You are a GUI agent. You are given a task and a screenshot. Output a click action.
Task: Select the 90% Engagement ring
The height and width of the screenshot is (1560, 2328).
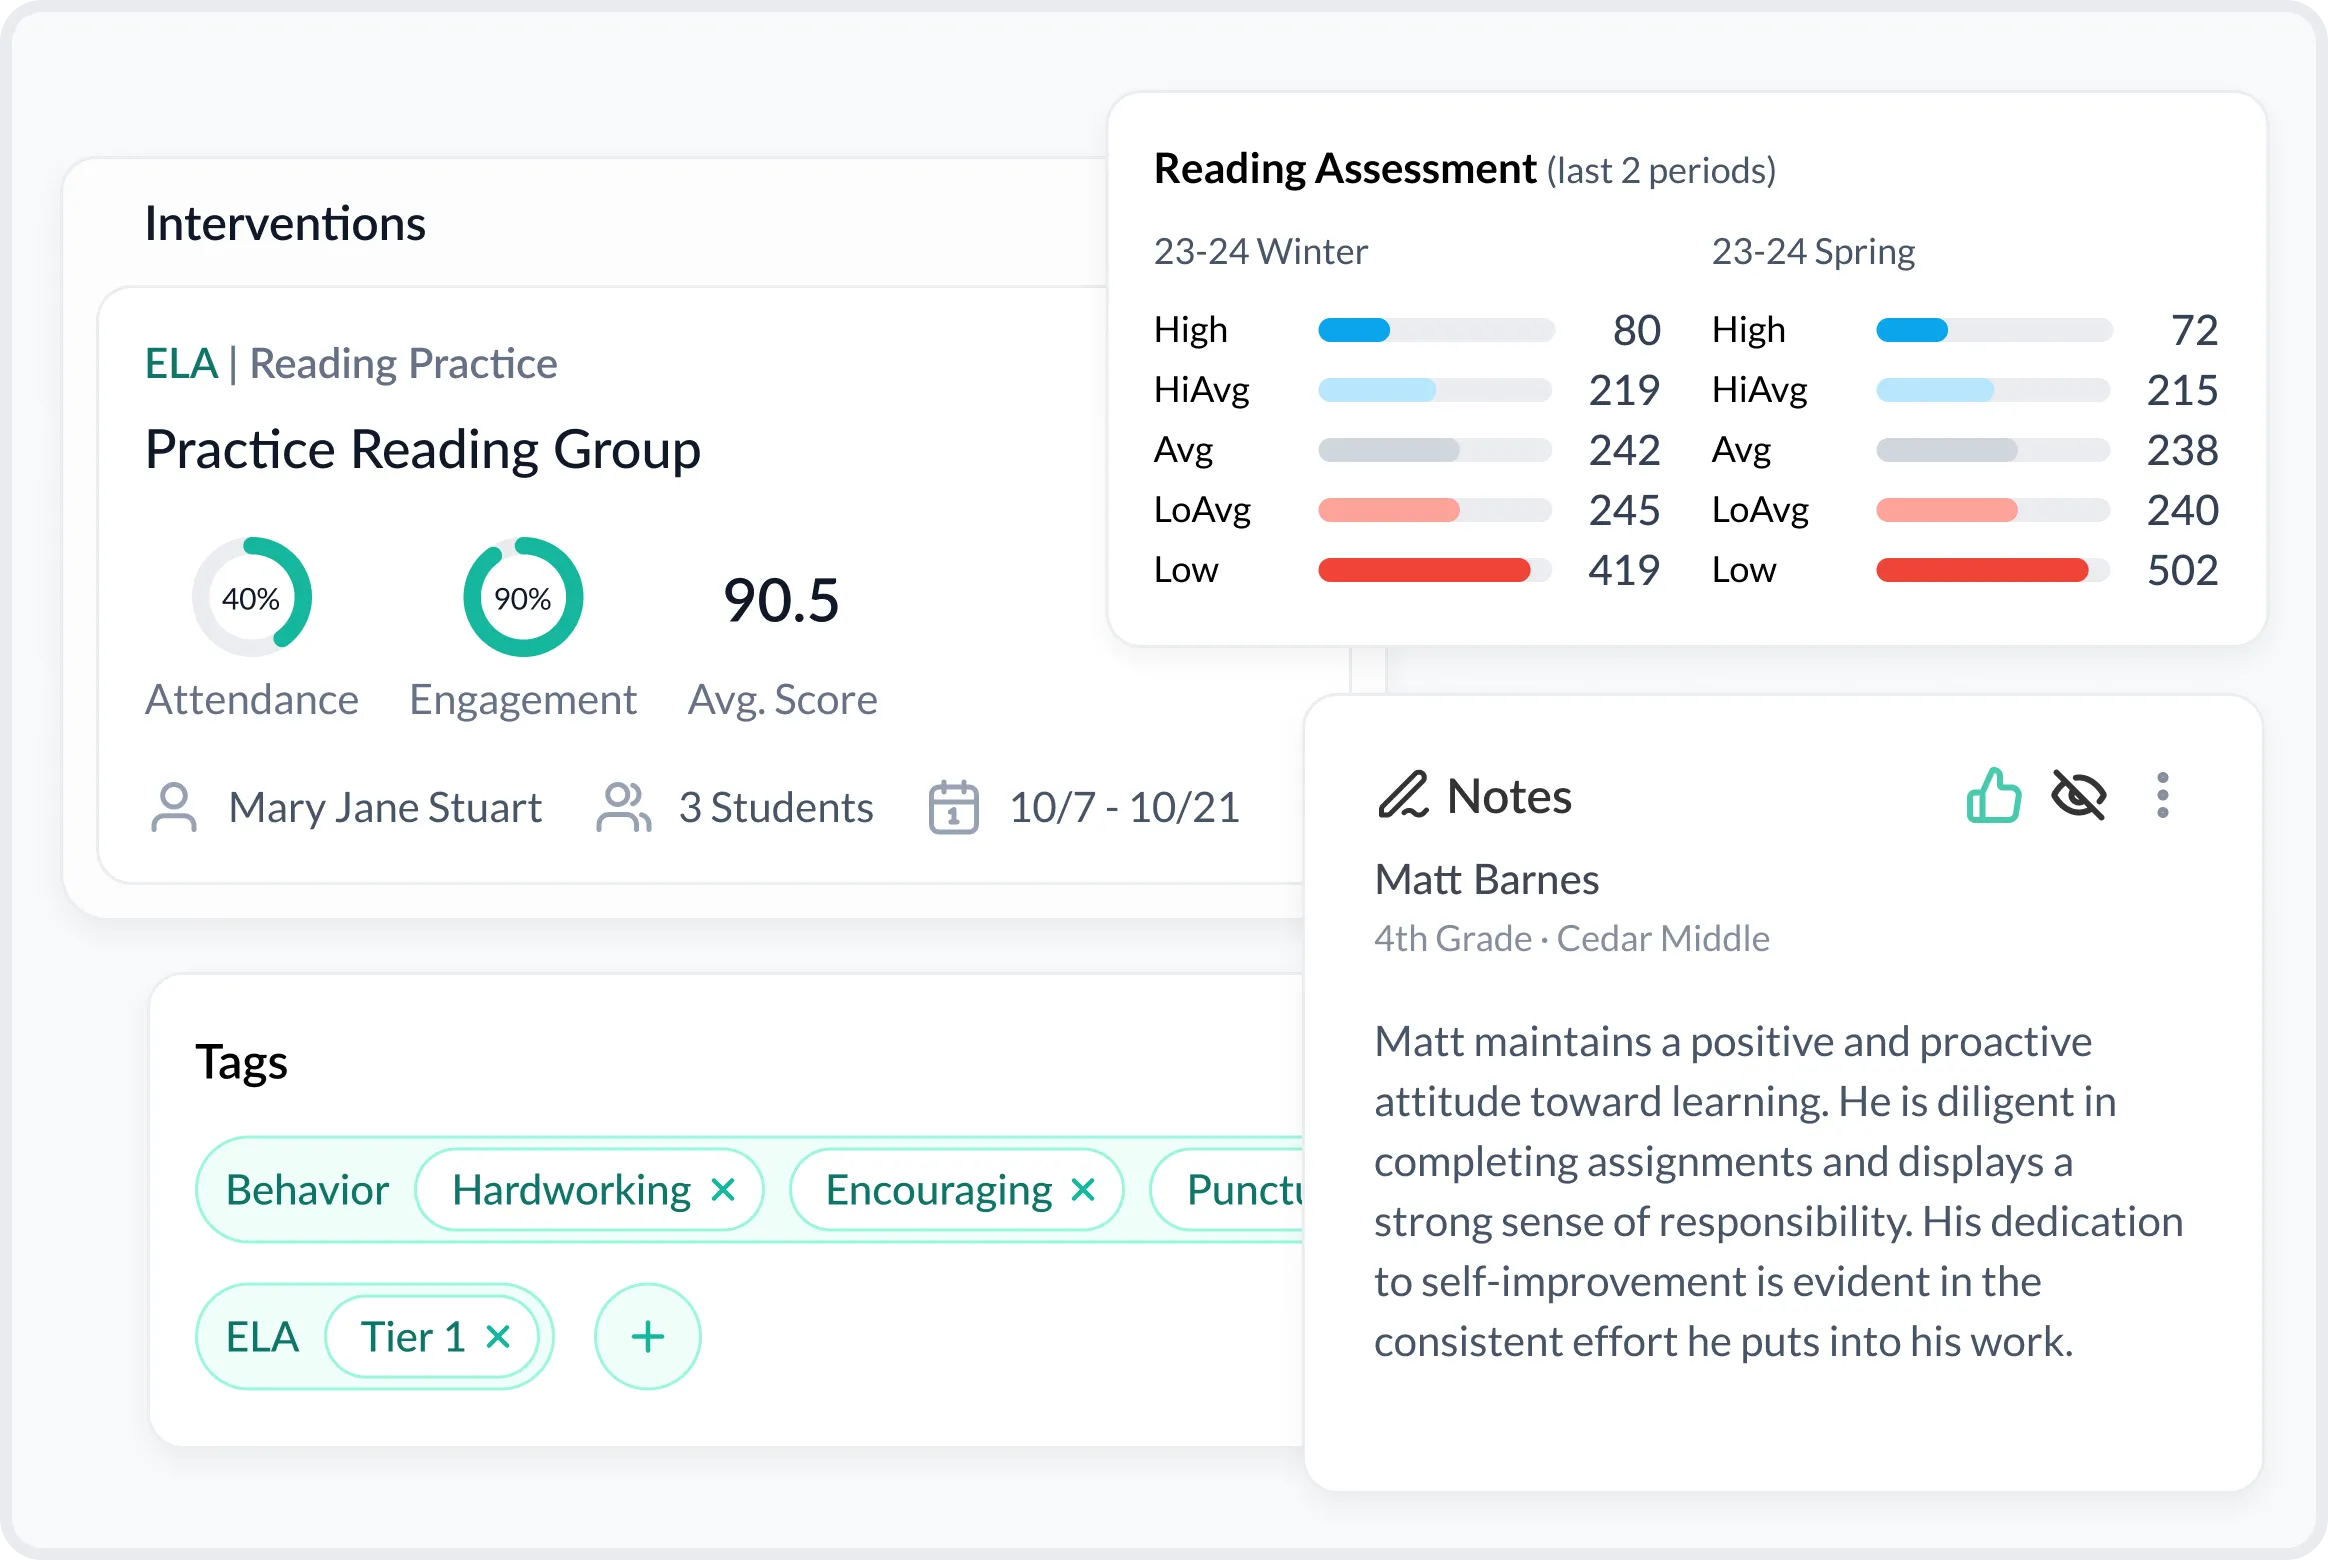click(523, 598)
